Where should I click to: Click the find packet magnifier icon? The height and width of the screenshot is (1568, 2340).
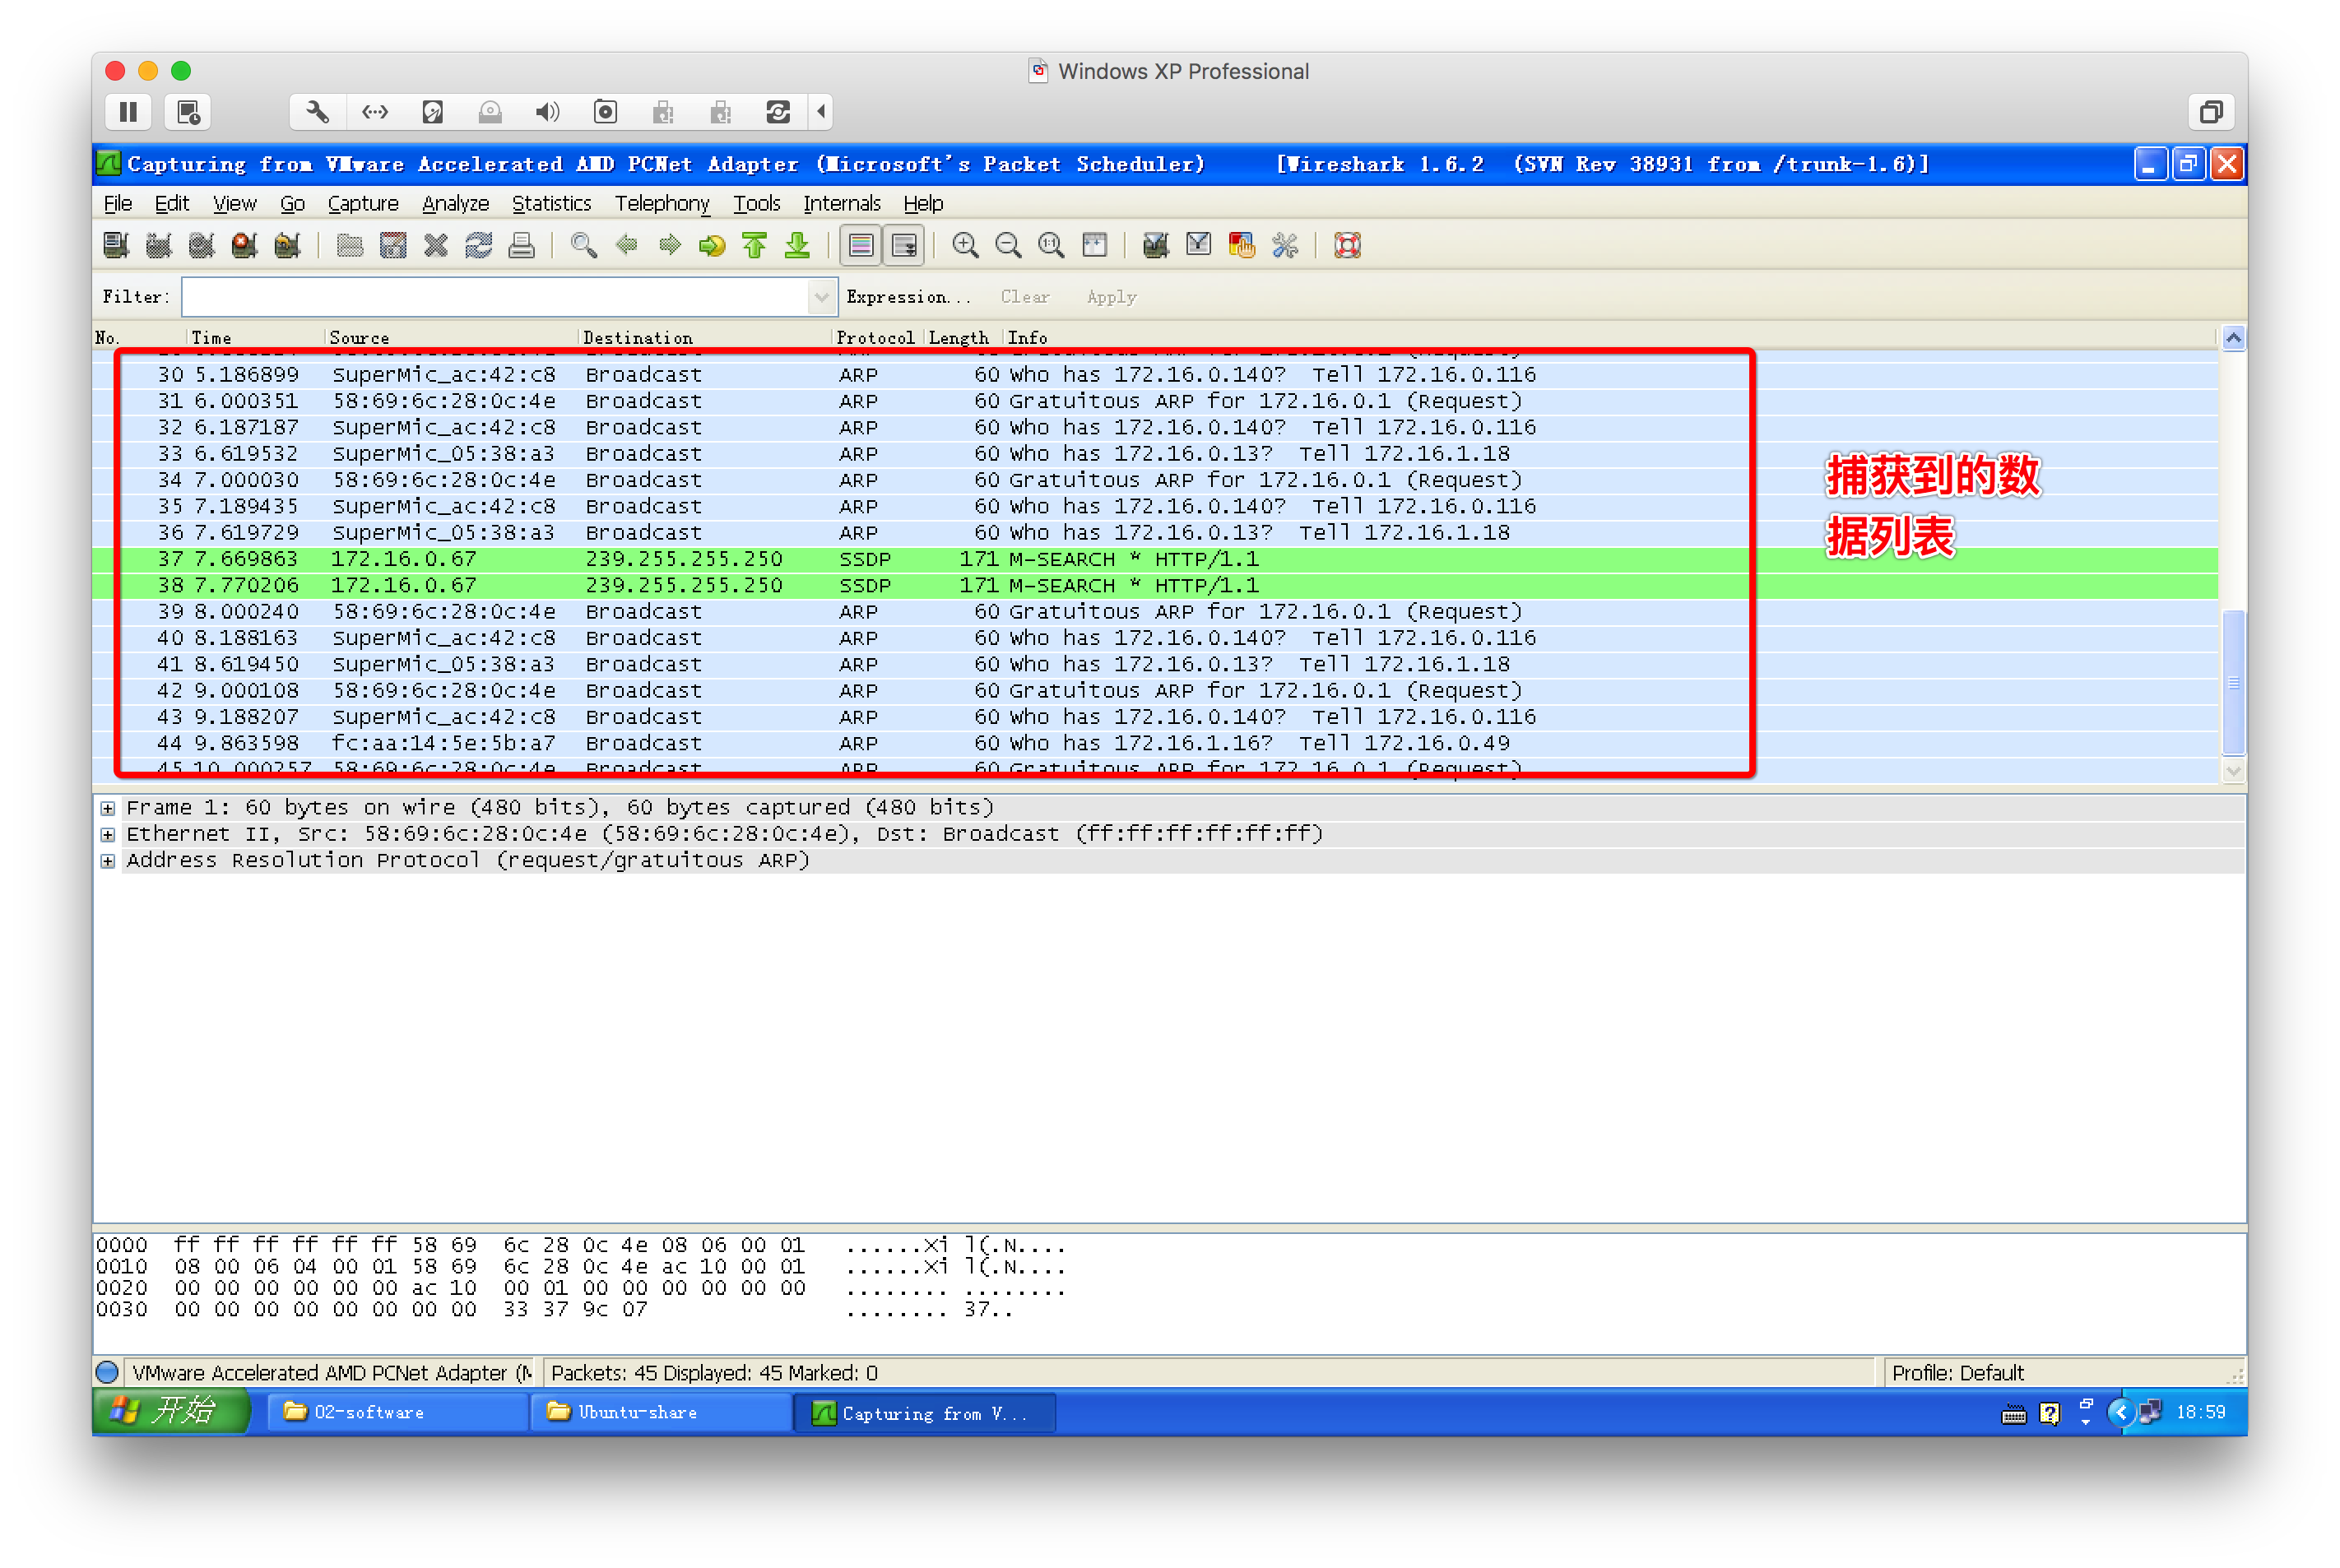point(583,245)
